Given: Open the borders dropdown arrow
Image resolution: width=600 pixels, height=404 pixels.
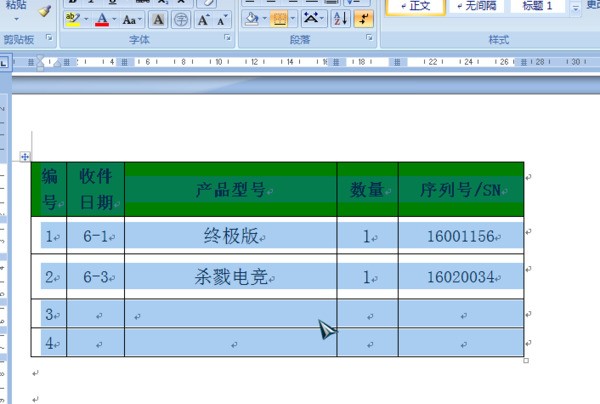Looking at the screenshot, I should [x=293, y=18].
